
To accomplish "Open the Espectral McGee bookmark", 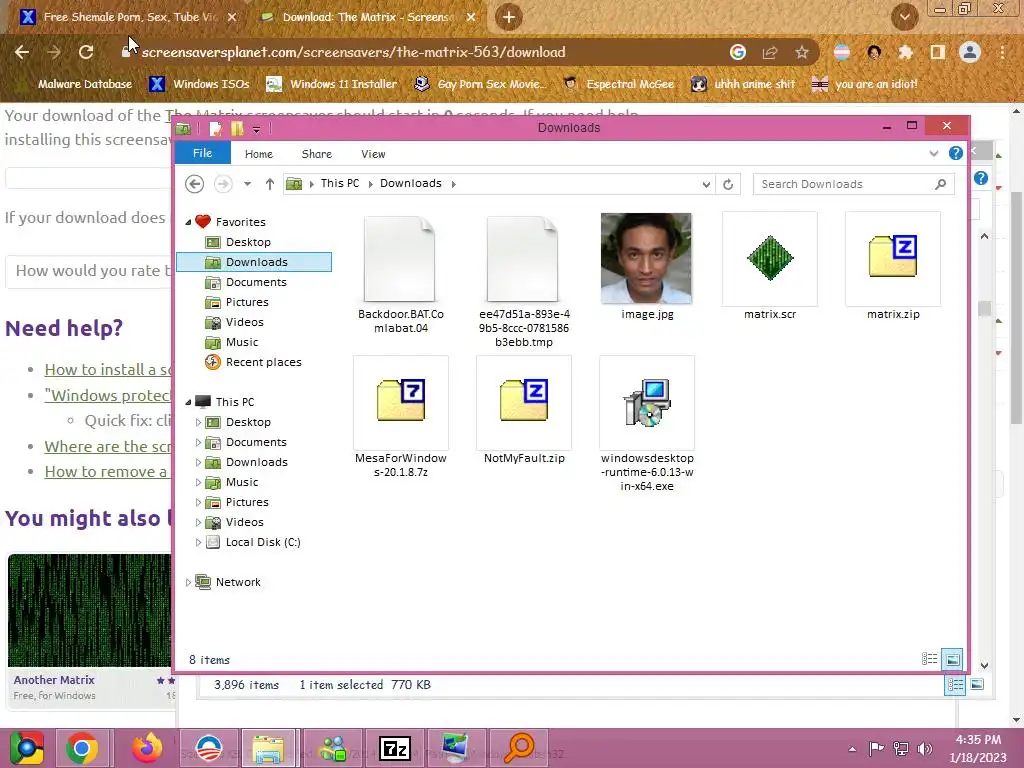I will click(x=619, y=84).
